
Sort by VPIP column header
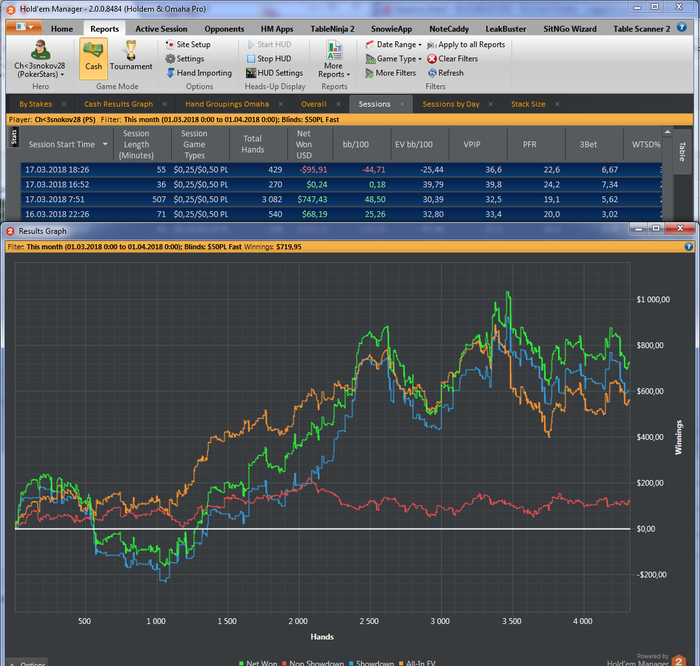[x=478, y=144]
